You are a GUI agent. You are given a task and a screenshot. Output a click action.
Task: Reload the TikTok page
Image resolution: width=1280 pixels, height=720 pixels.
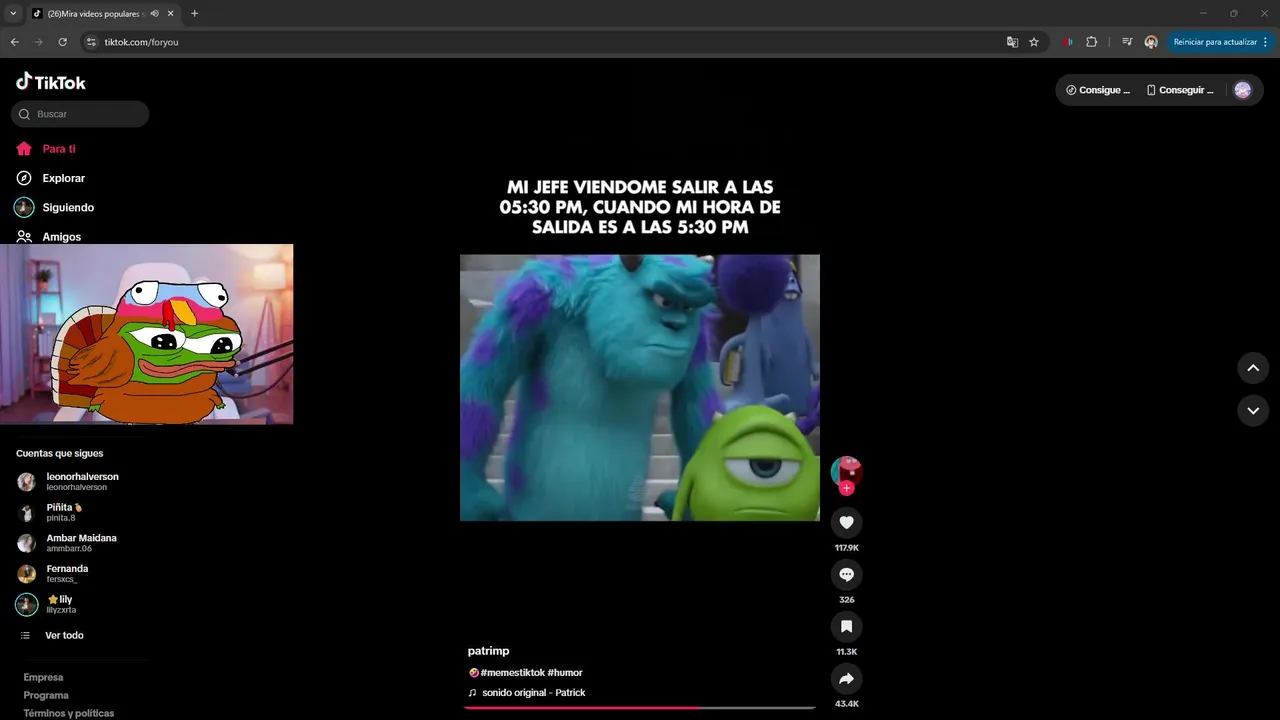pyautogui.click(x=63, y=42)
